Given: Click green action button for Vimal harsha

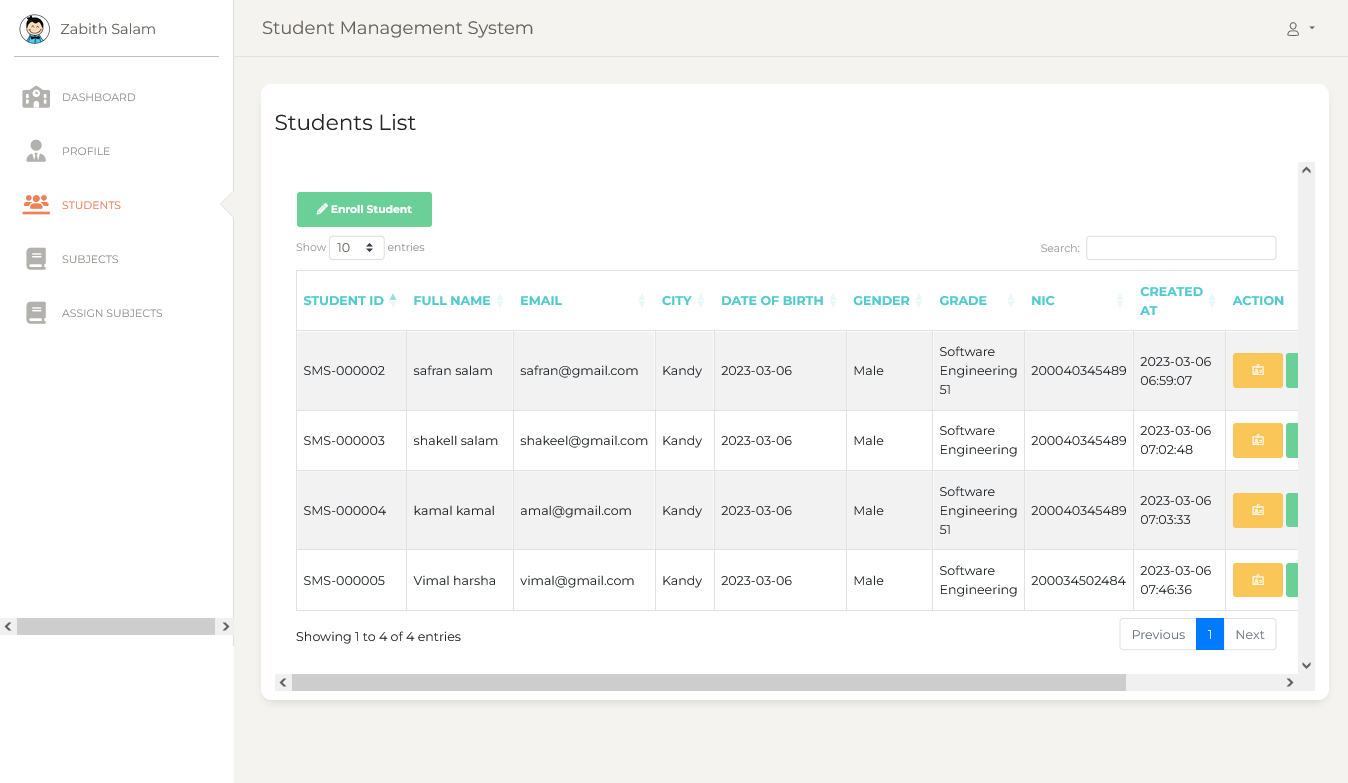Looking at the screenshot, I should click(x=1292, y=580).
